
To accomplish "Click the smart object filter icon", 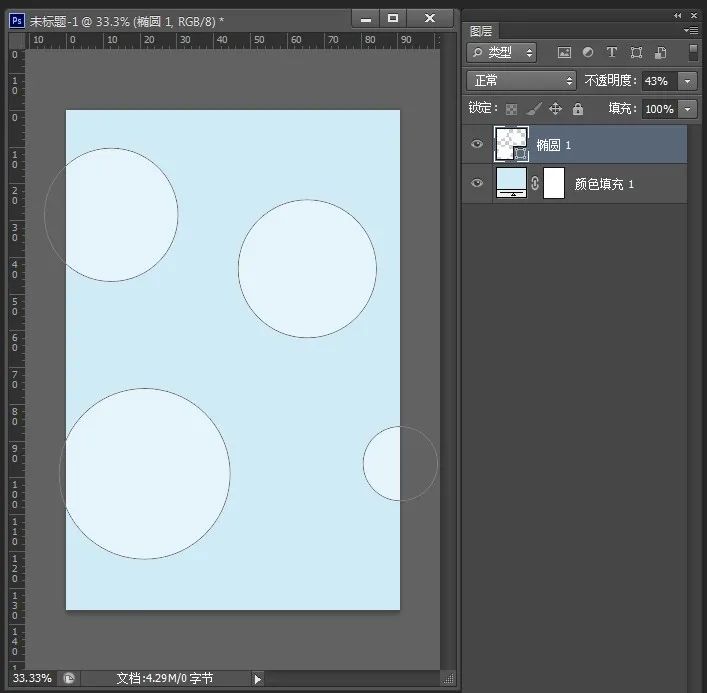I will [x=661, y=53].
